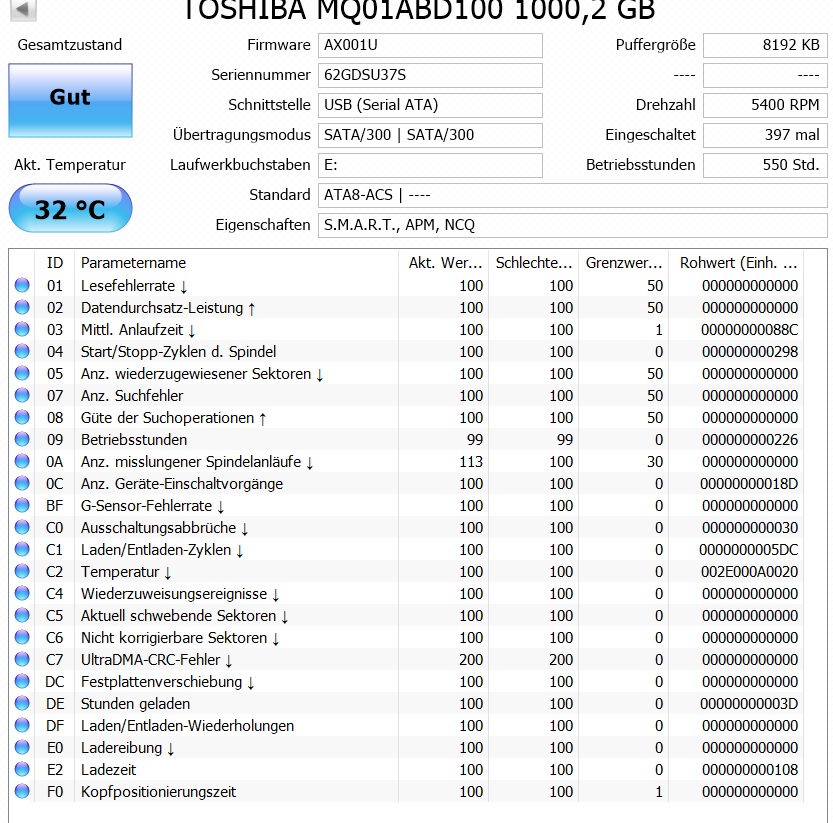Select raw value 002E000A0020

pos(750,572)
